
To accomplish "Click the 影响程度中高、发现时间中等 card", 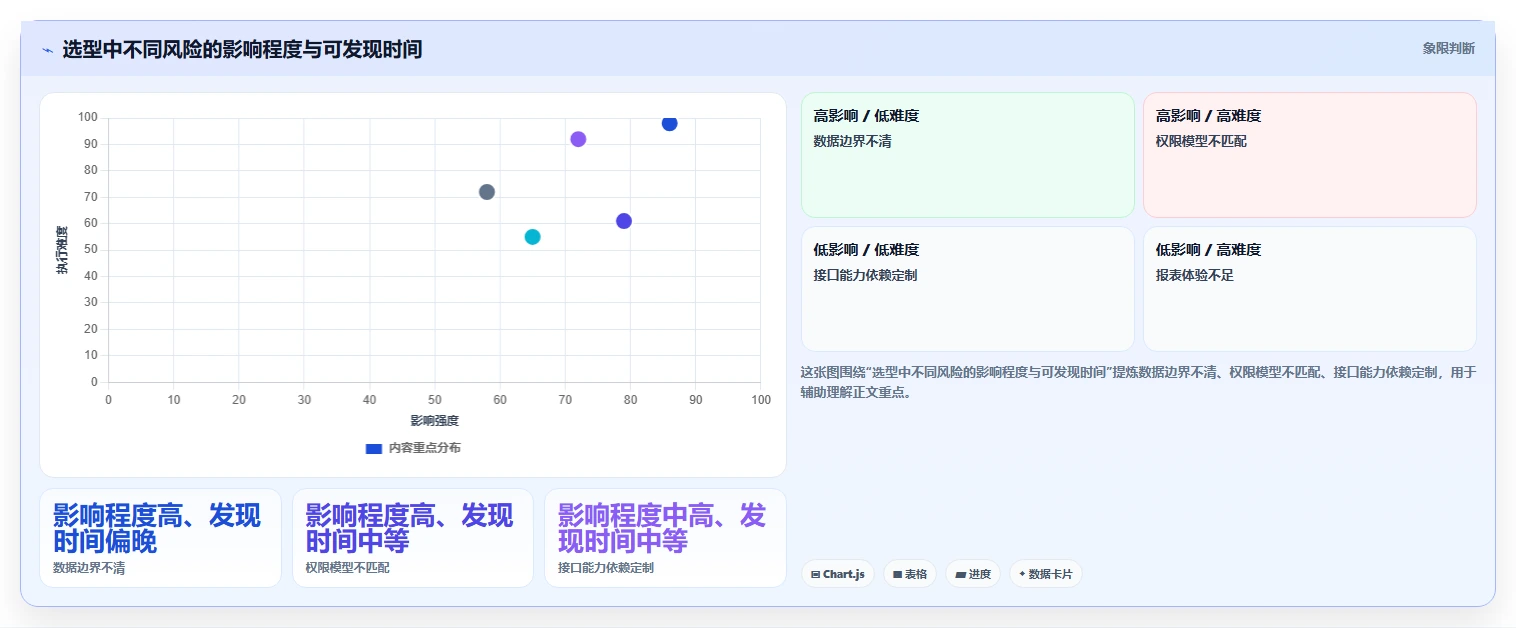I will coord(666,538).
